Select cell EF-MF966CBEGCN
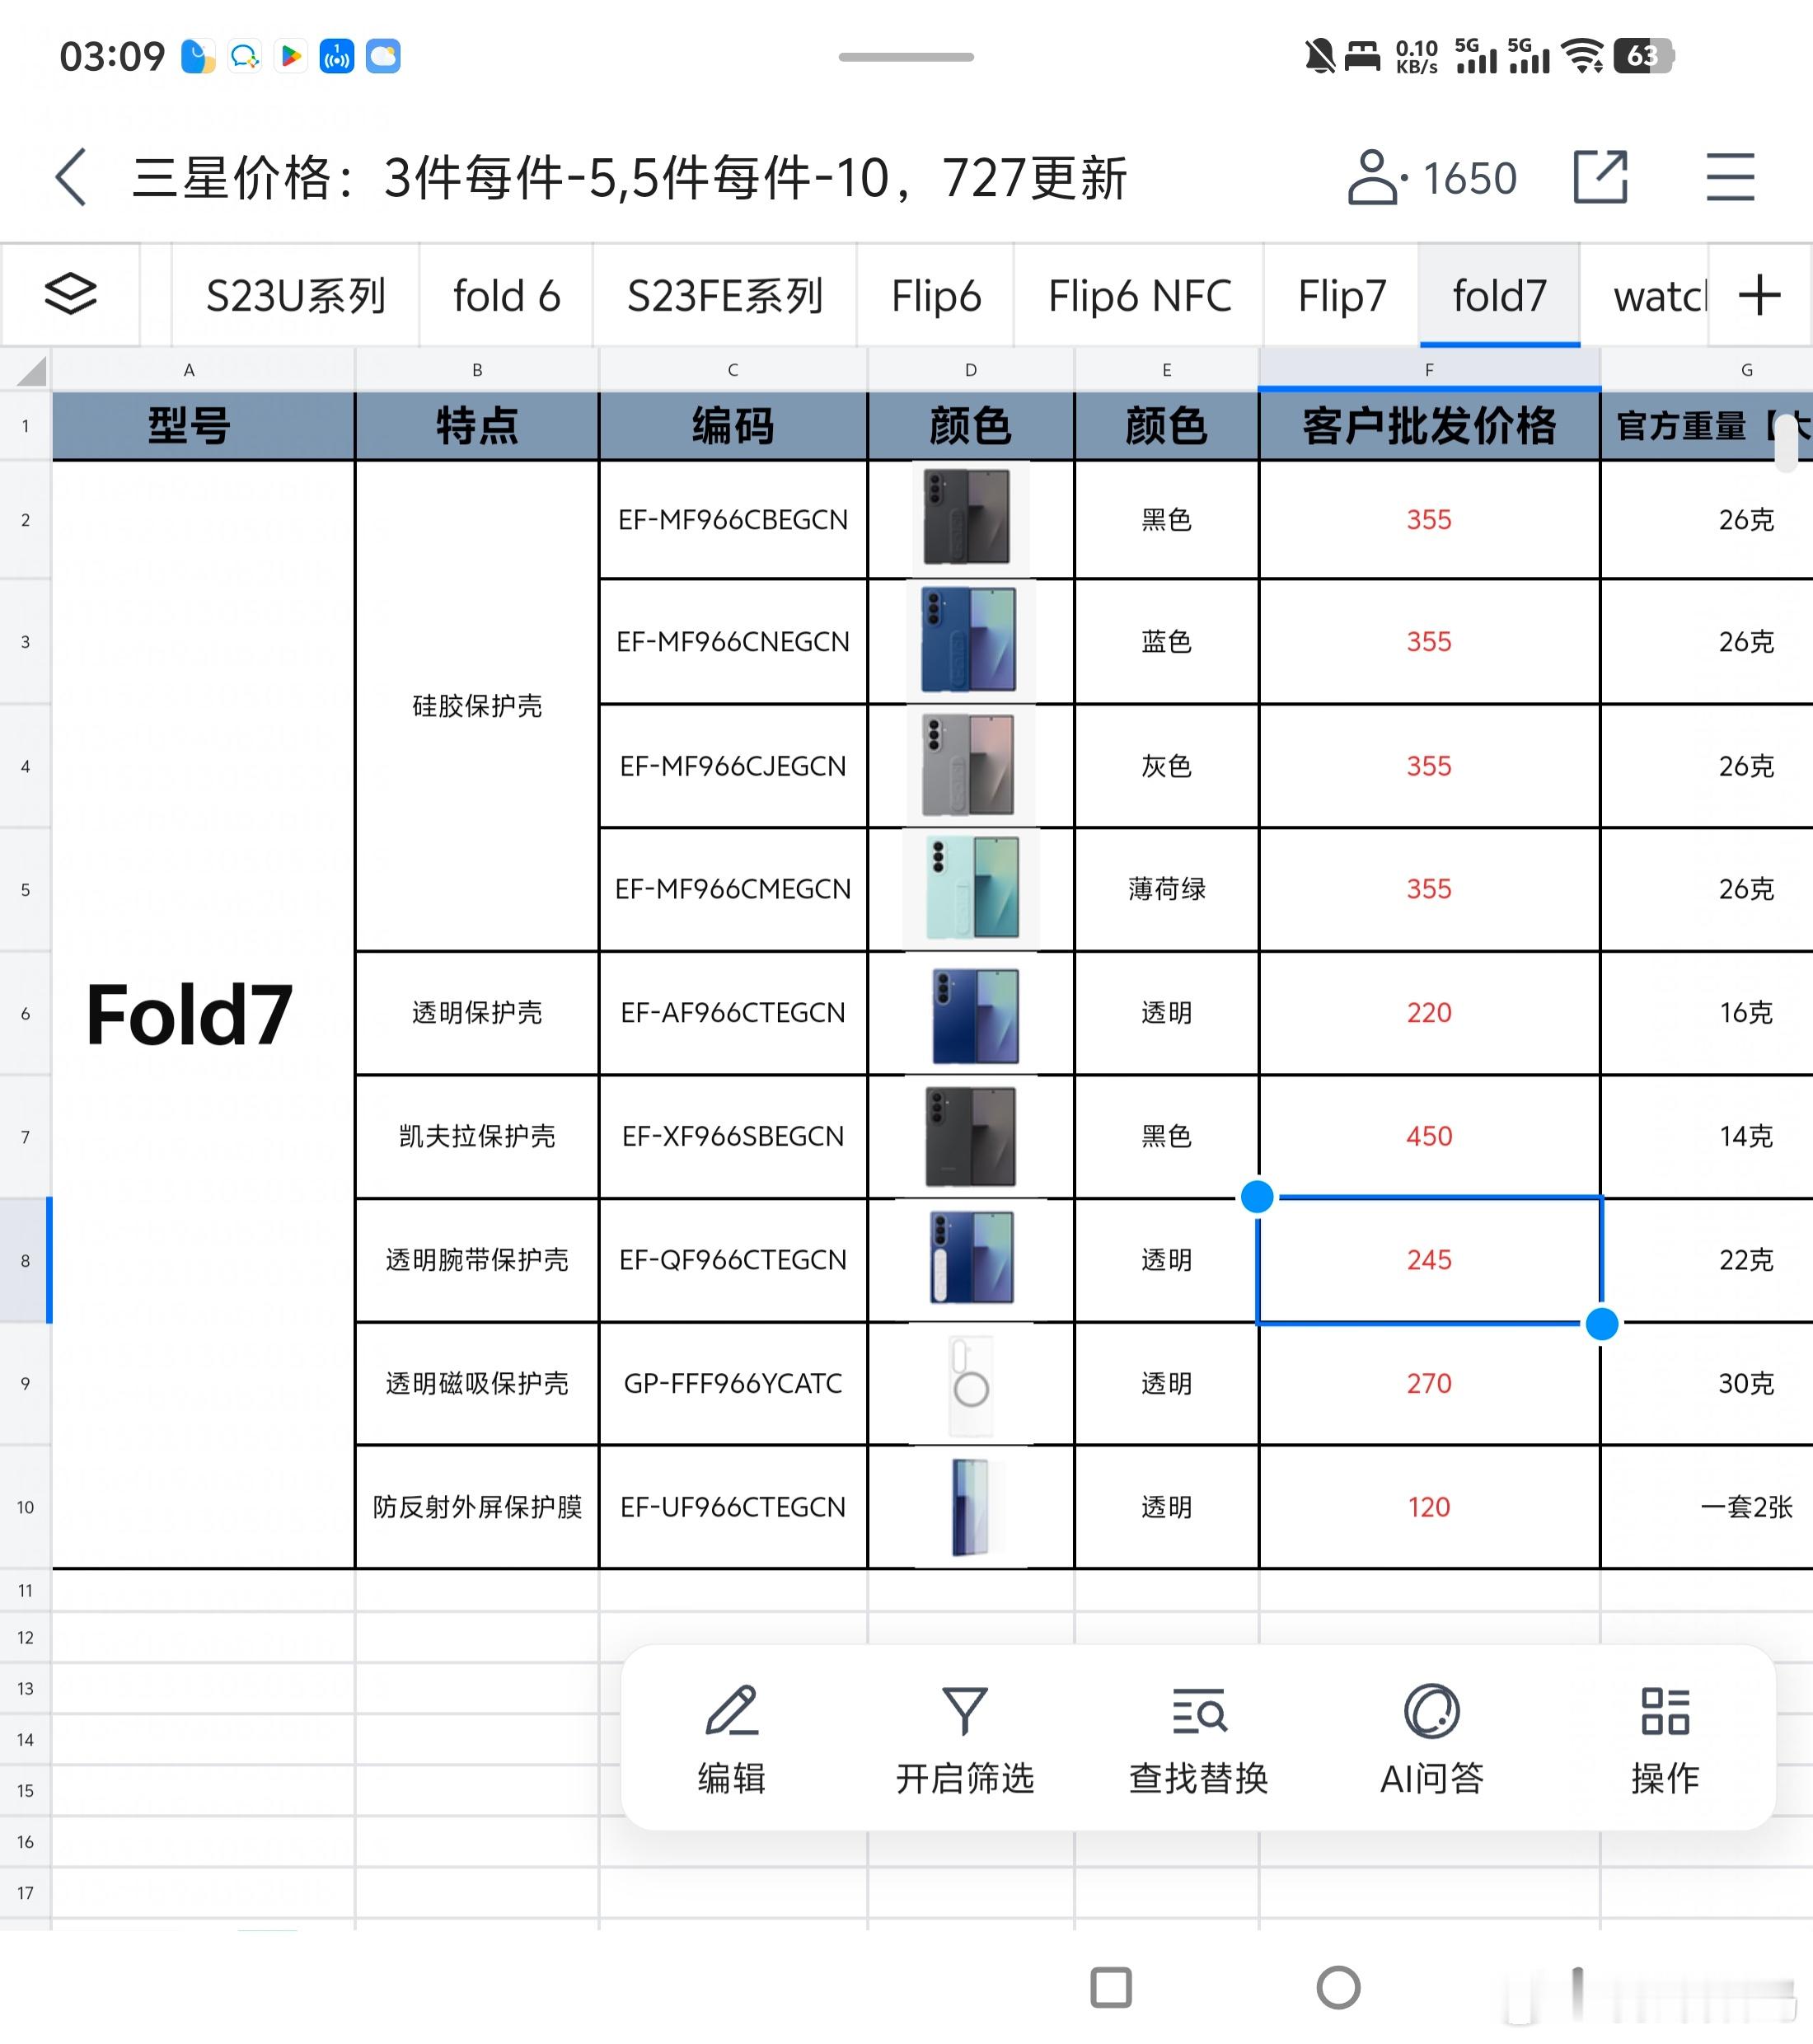 [733, 520]
